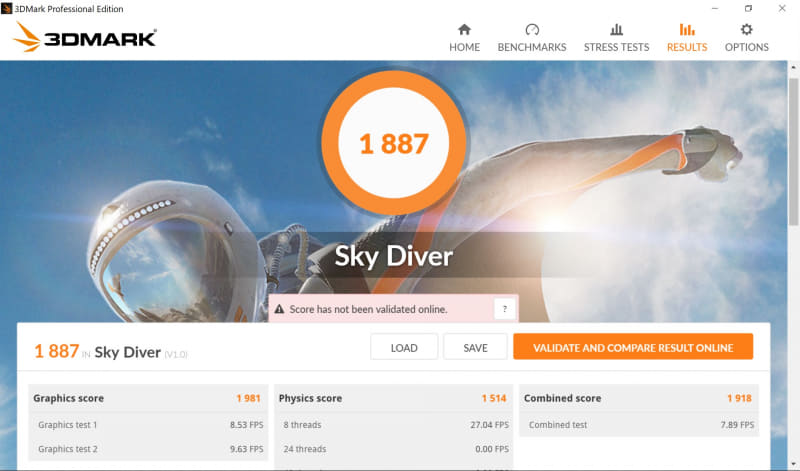Click the Graphics score value 1 981
The height and width of the screenshot is (471, 800).
tap(248, 398)
